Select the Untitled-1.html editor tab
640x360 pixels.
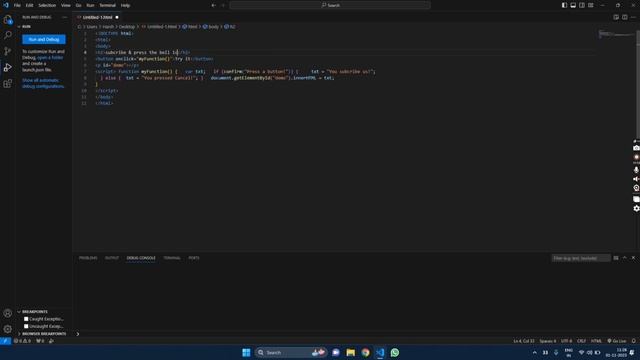coord(97,17)
